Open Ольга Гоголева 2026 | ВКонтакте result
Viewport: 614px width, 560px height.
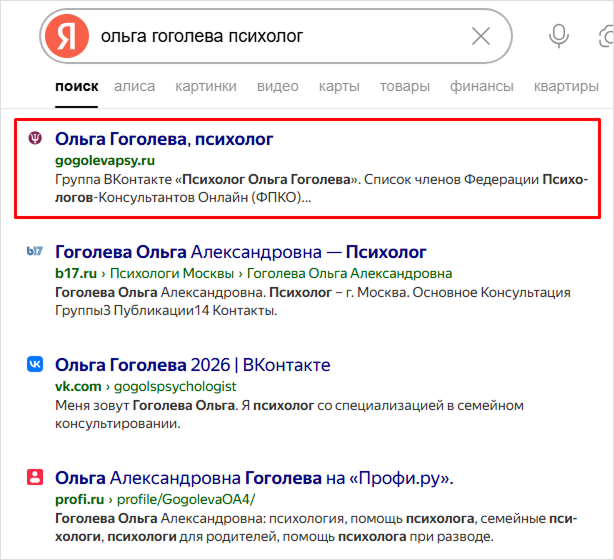[x=192, y=365]
